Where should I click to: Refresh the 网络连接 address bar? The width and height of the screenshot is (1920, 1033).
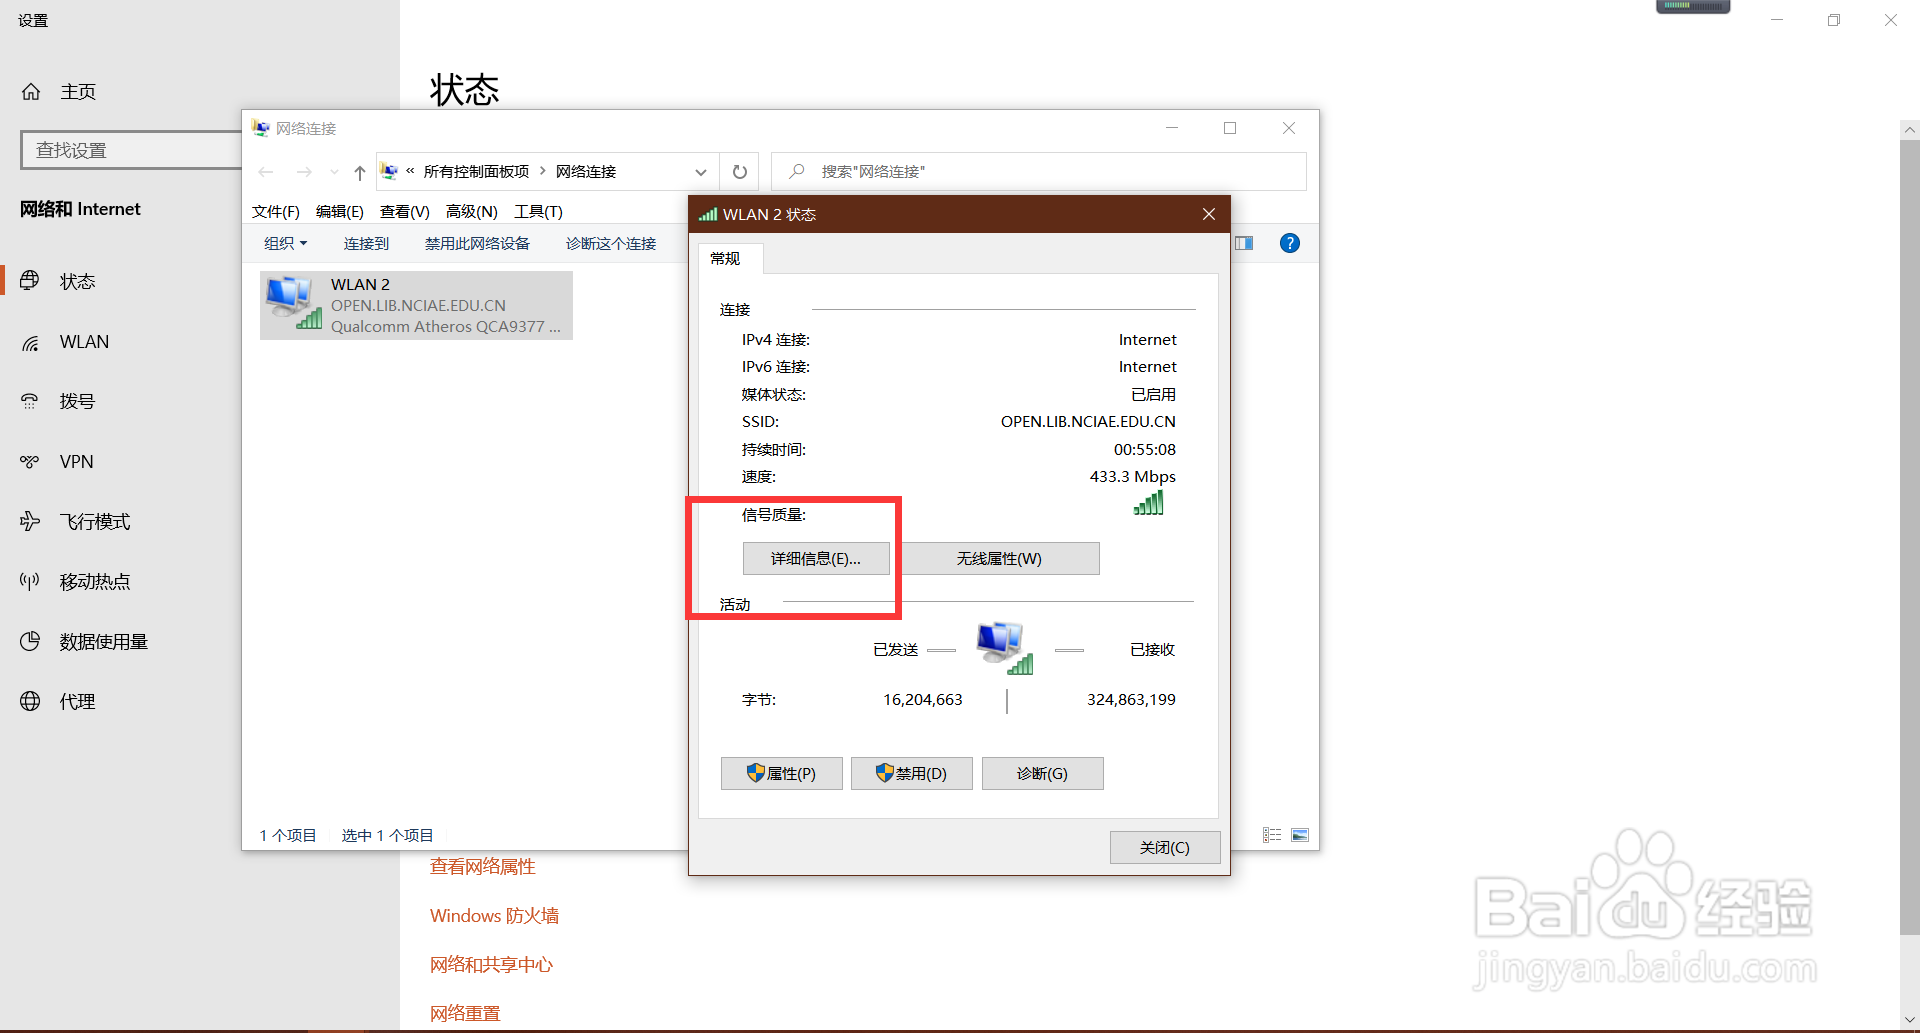click(x=740, y=172)
